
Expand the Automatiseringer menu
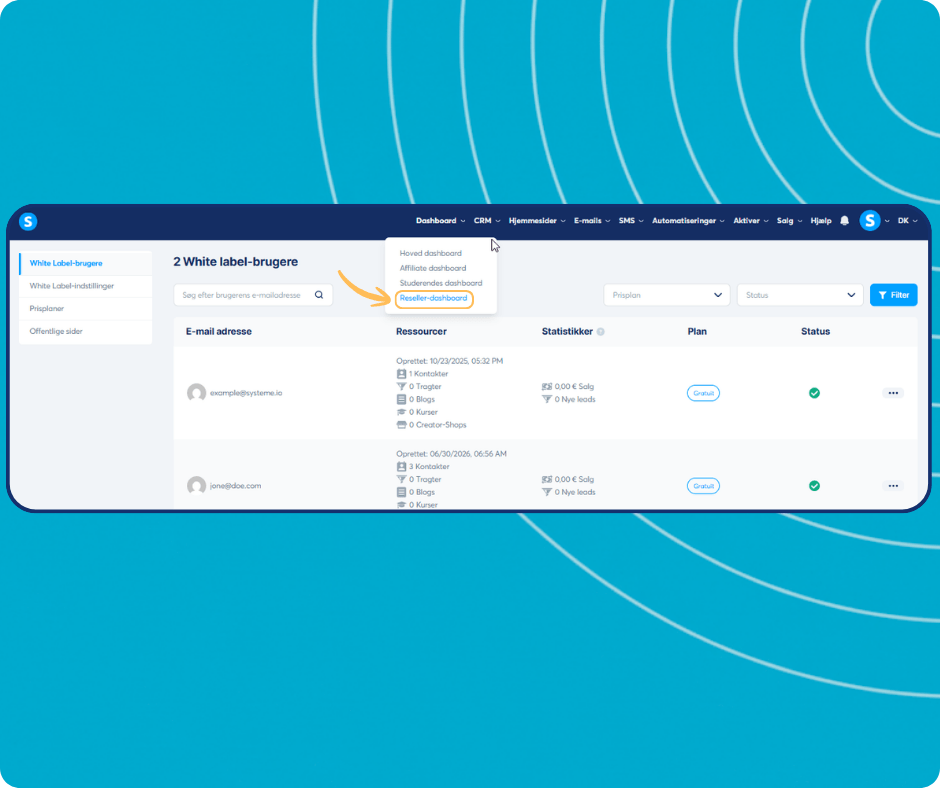(688, 221)
